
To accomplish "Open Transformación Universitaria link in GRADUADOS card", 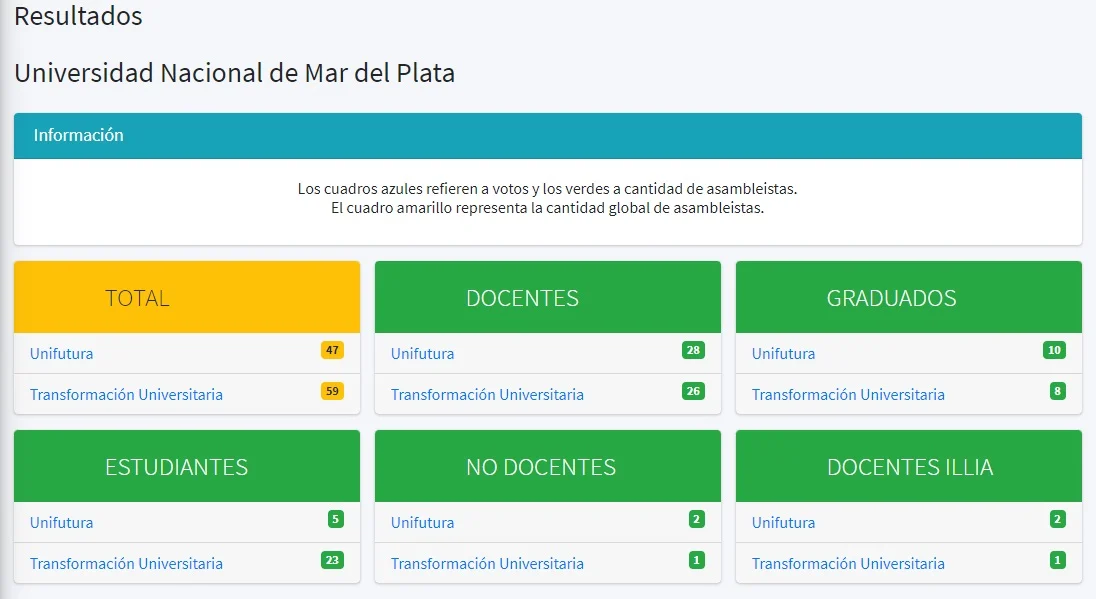I will tap(849, 395).
